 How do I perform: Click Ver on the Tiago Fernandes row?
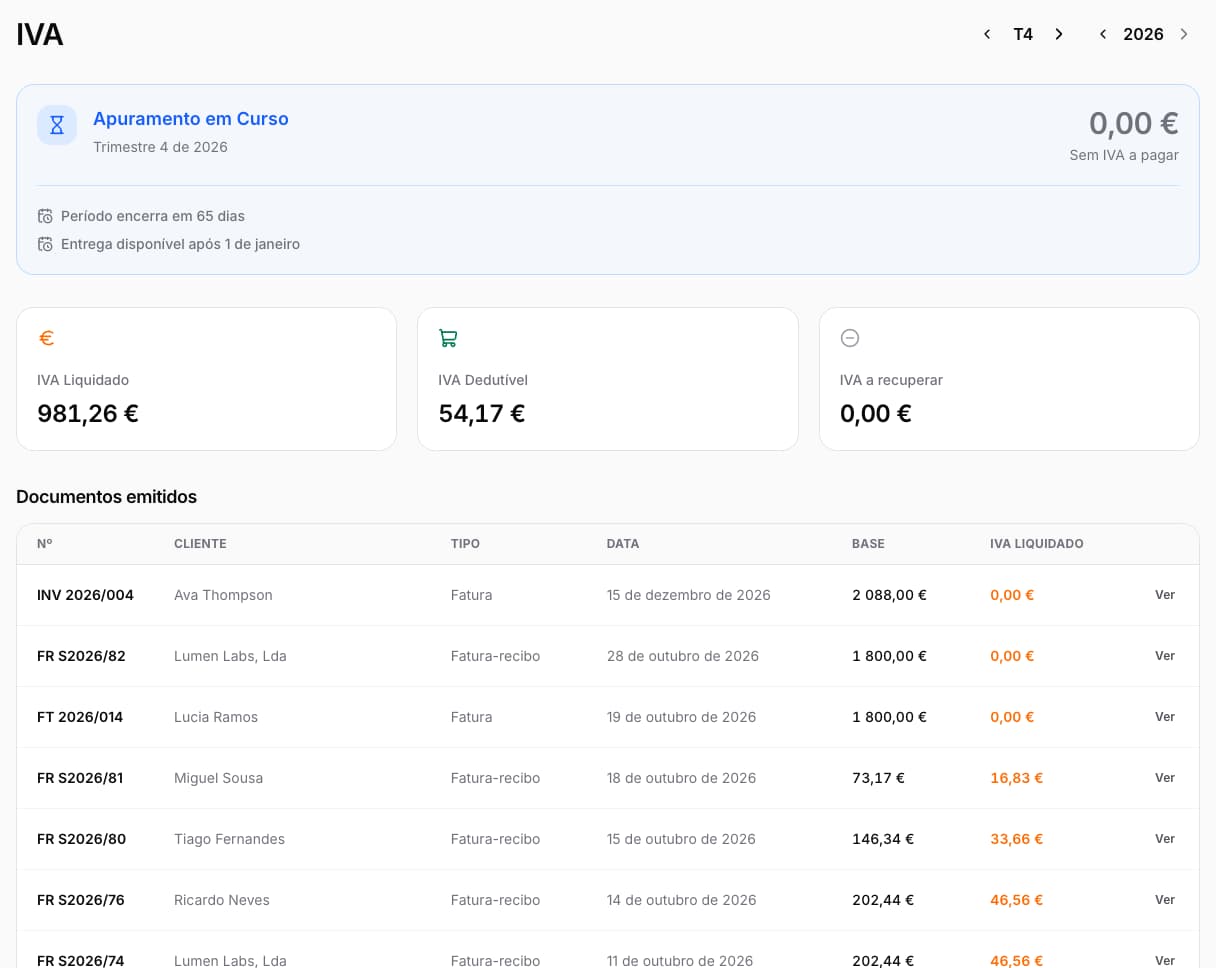click(x=1165, y=839)
